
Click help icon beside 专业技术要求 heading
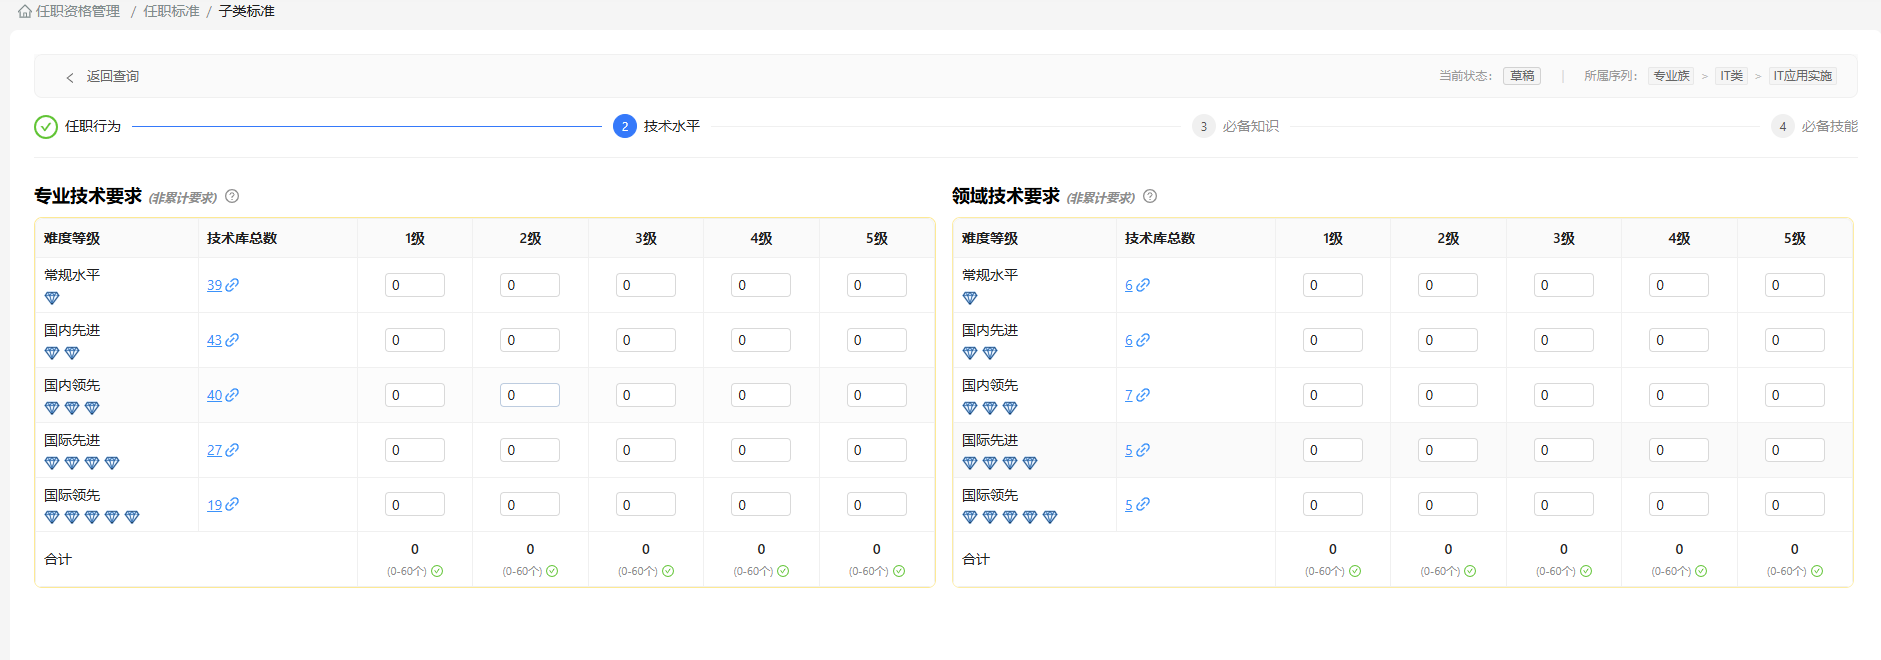coord(232,196)
